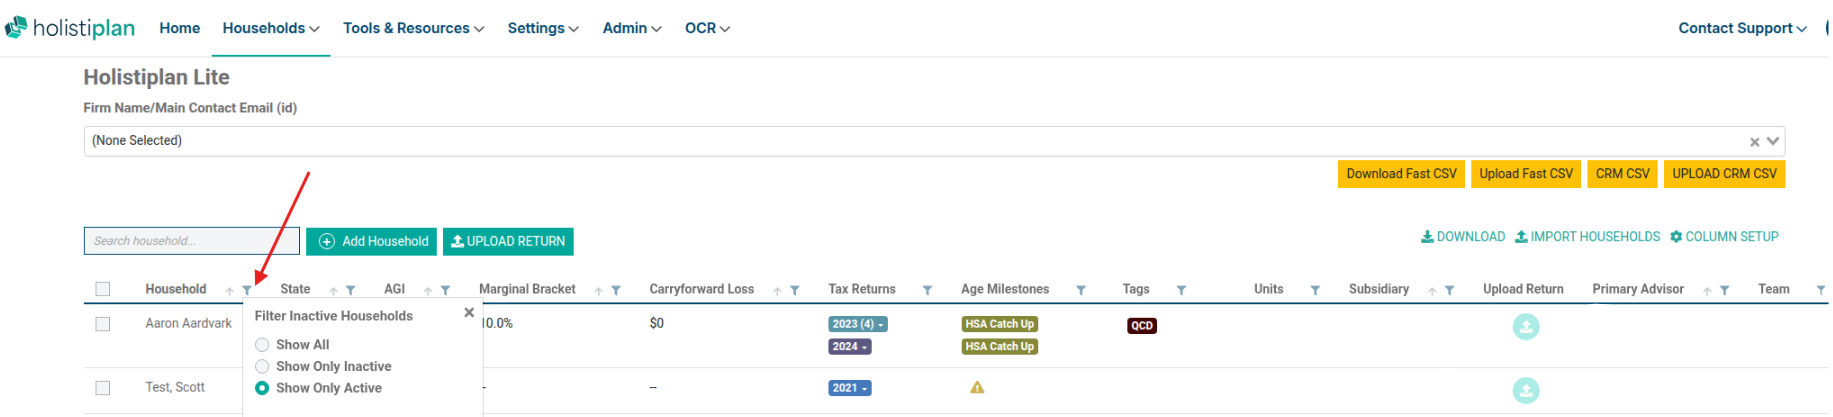Click the Search household input field
This screenshot has width=1833, height=417.
[x=190, y=241]
